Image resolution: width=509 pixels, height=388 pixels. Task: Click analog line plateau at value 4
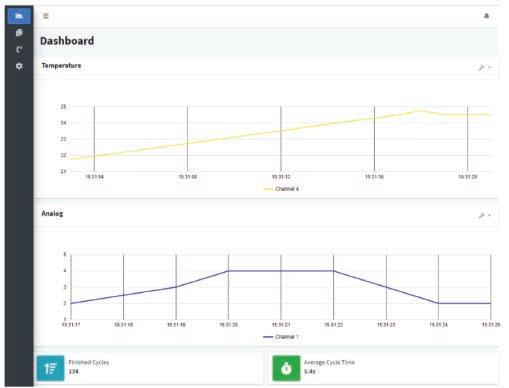(281, 271)
